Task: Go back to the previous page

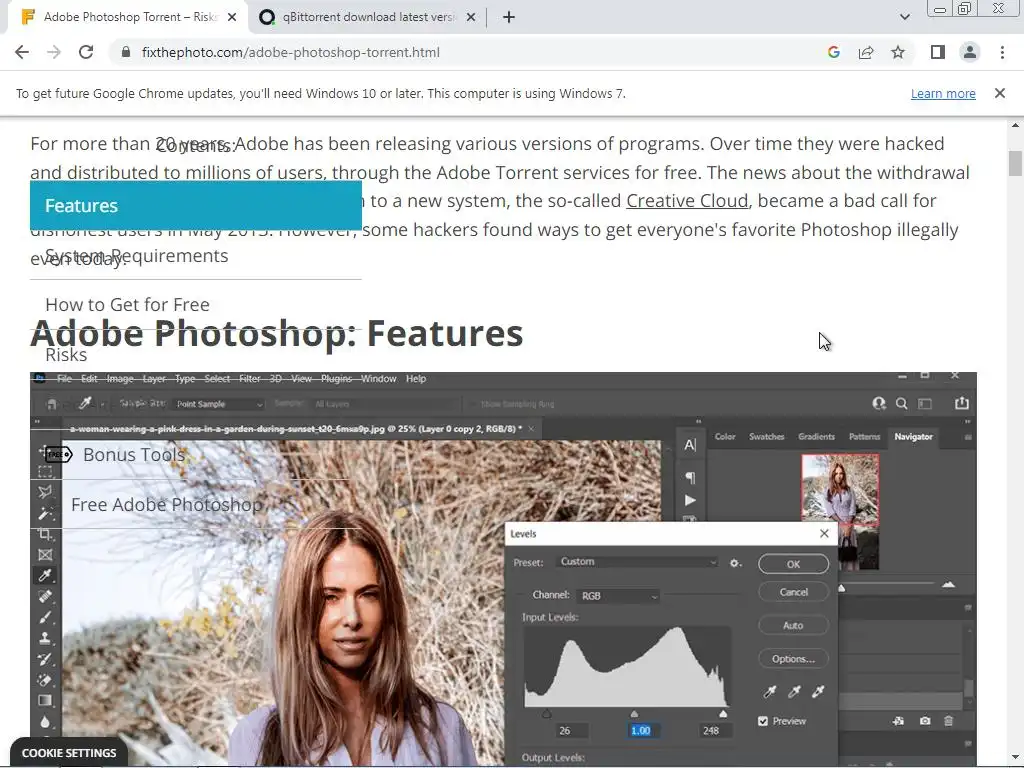Action: 22,52
